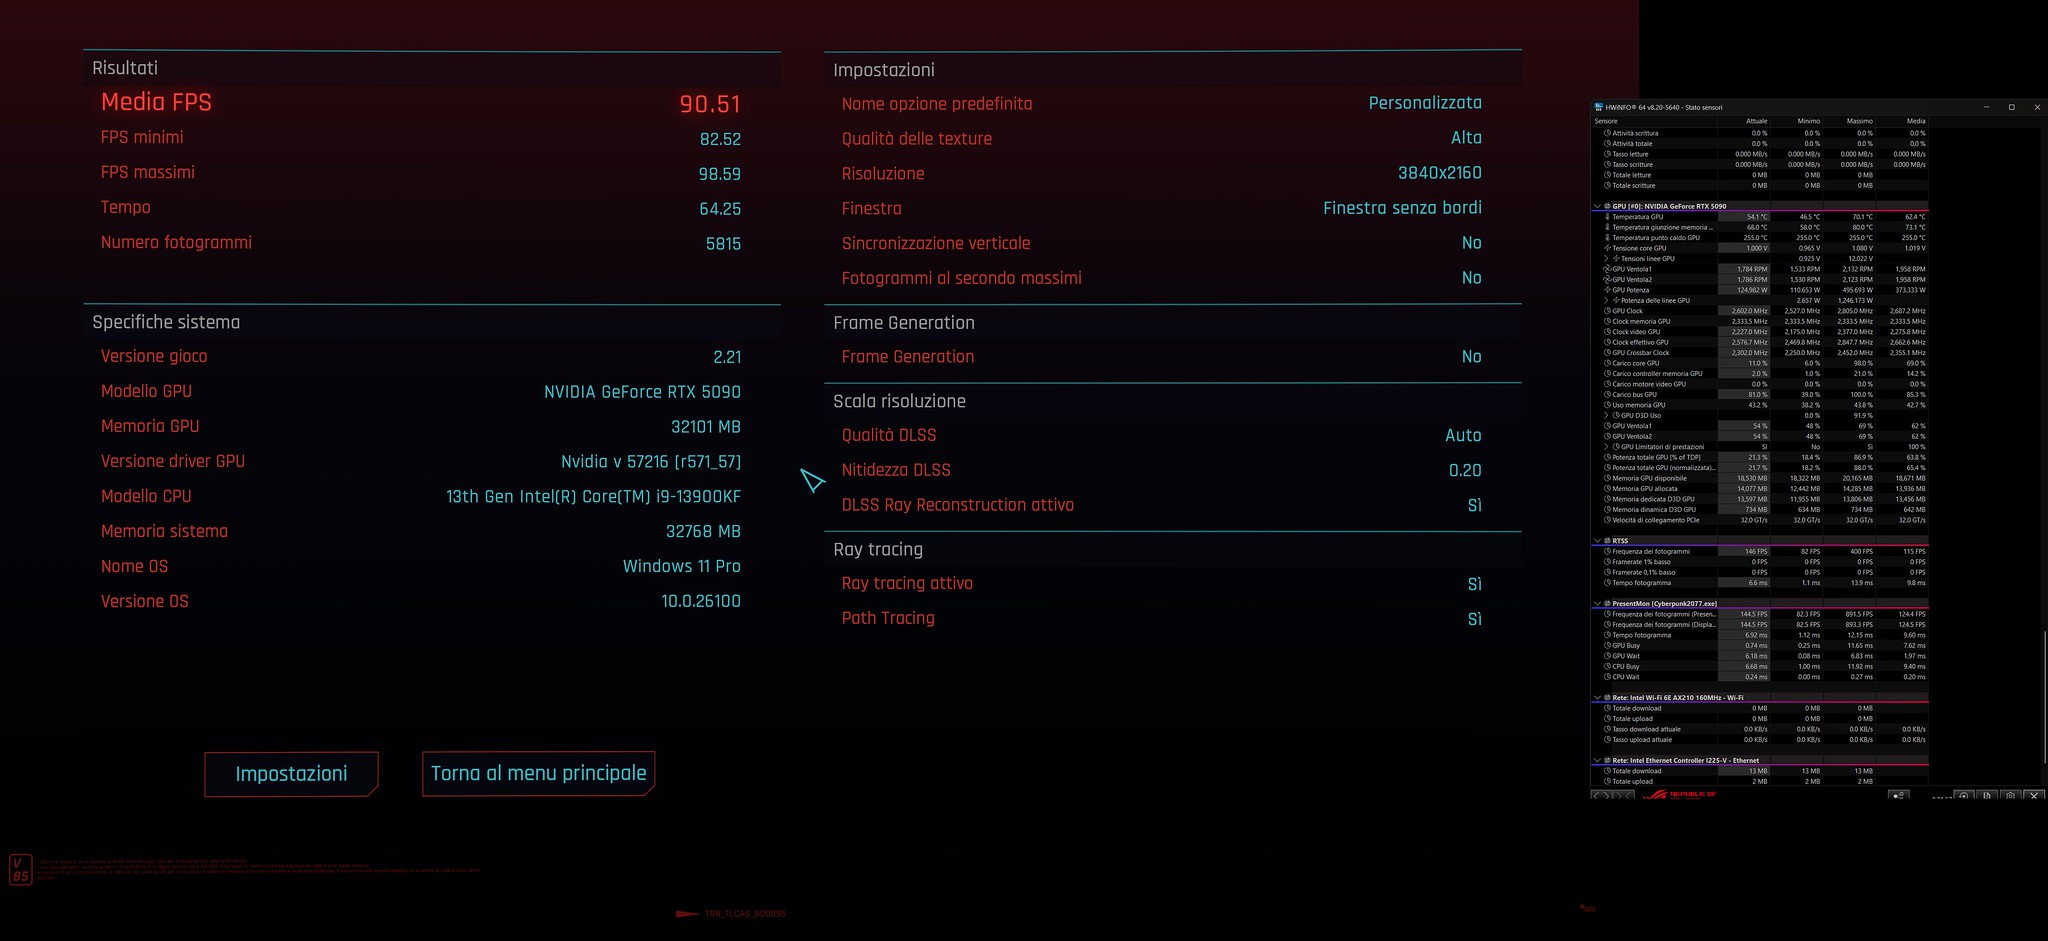Click the Modello GPU value NVIDIA GeForce RTX 5090
Screen dimensions: 2048x941
coord(642,392)
